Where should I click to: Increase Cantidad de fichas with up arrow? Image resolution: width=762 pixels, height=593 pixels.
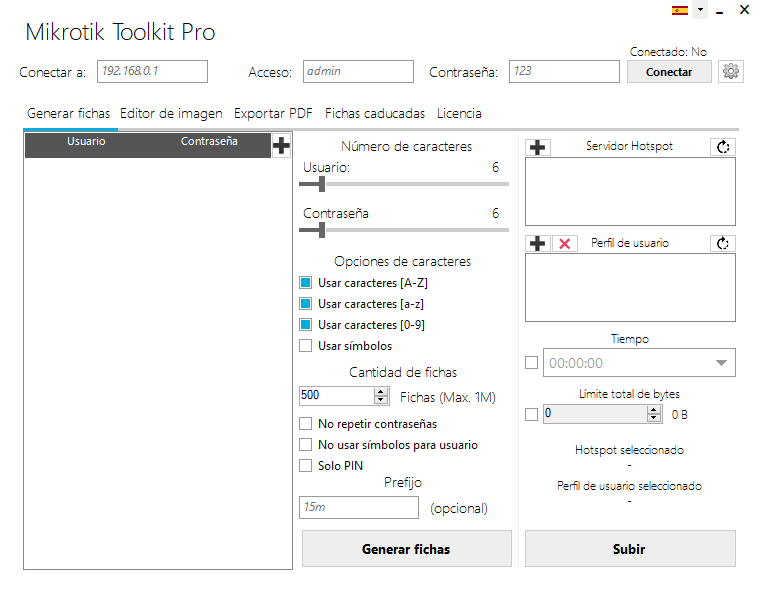381,392
